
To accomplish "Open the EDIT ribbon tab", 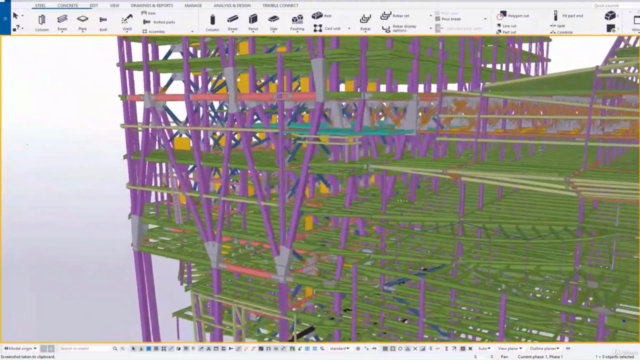I will [x=94, y=5].
